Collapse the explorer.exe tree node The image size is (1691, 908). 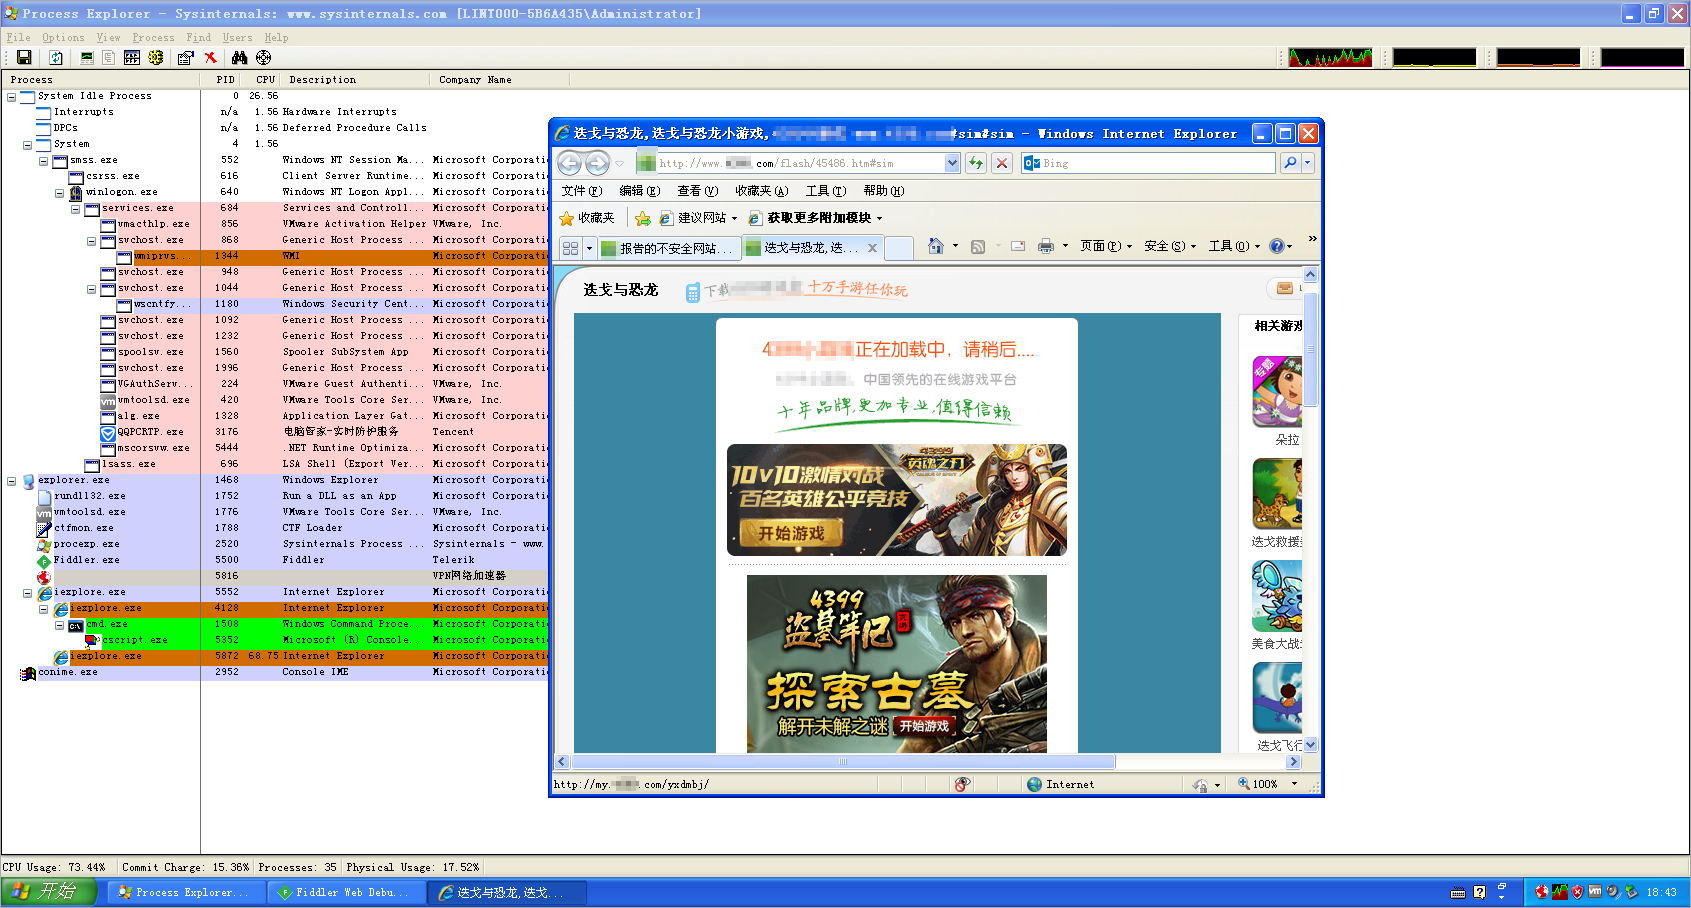[x=11, y=481]
